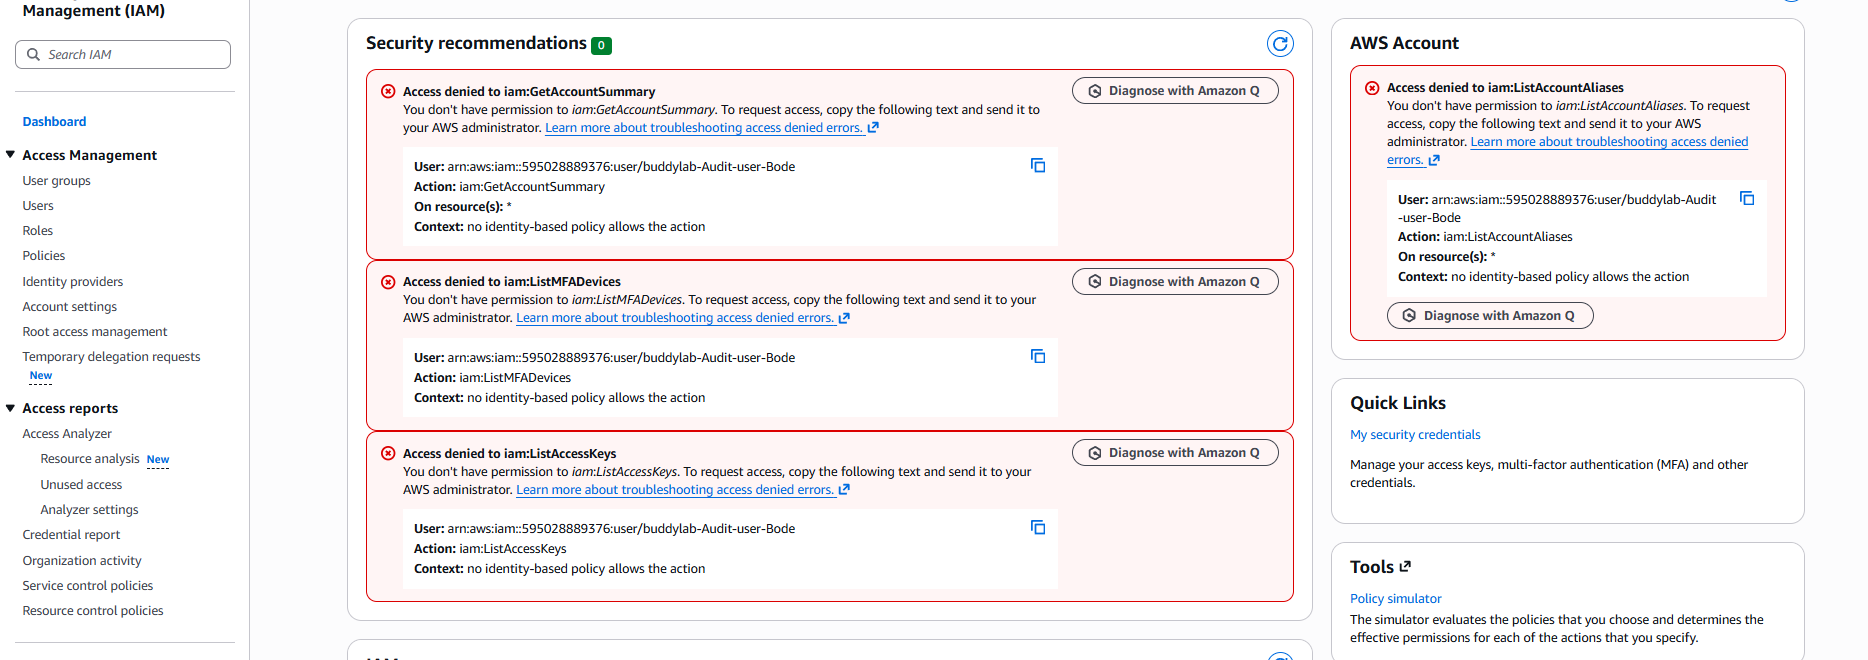Open the My security credentials link
The height and width of the screenshot is (660, 1868).
(x=1415, y=435)
